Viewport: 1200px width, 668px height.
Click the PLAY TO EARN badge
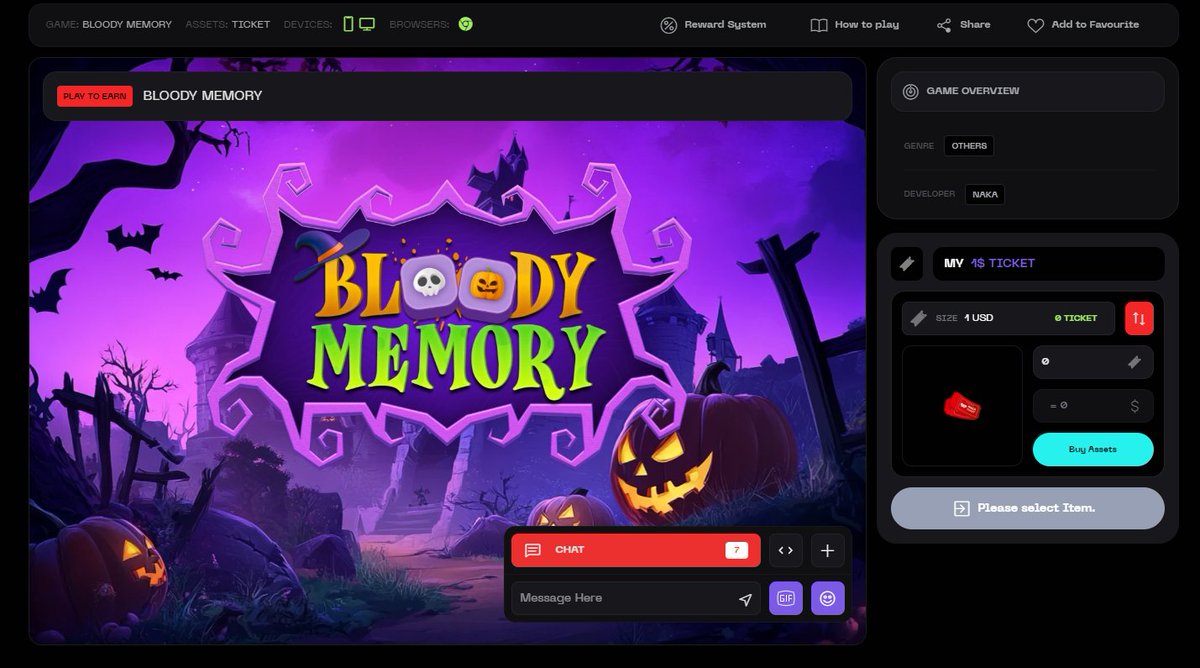click(x=95, y=96)
